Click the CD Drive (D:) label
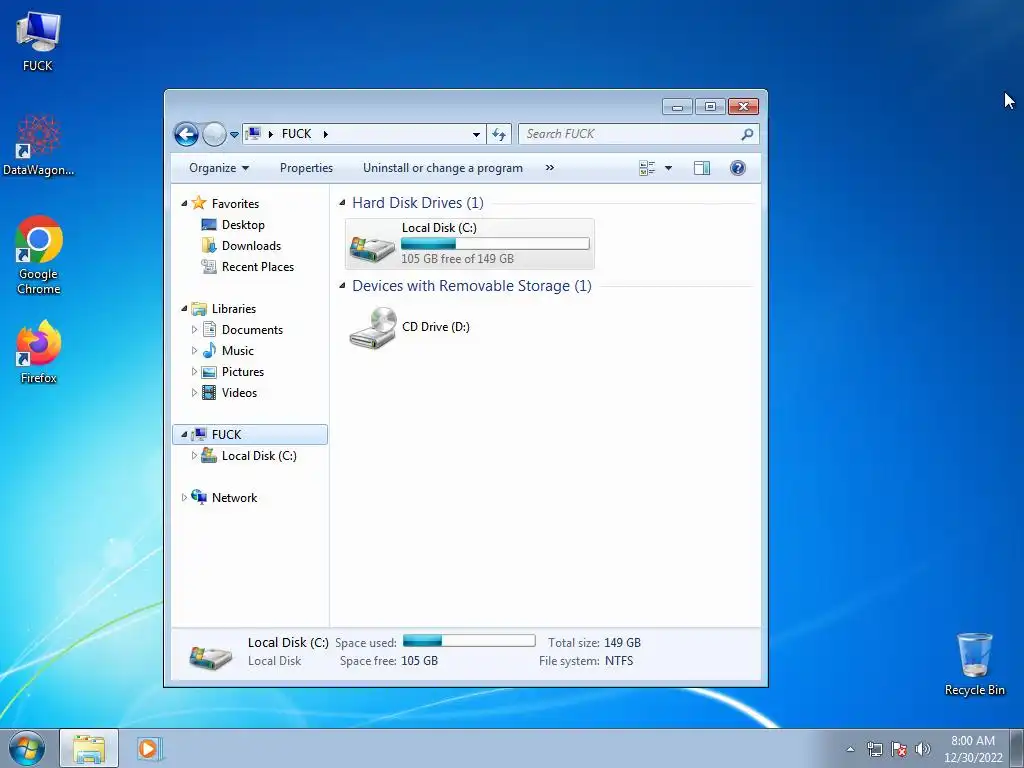Screen dimensions: 1024x768 click(x=436, y=327)
